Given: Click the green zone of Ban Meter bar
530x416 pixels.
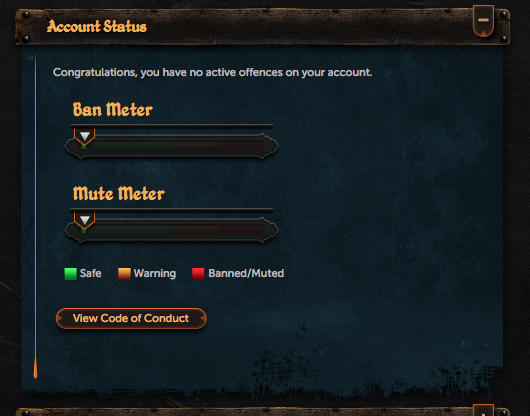Looking at the screenshot, I should pyautogui.click(x=128, y=146).
